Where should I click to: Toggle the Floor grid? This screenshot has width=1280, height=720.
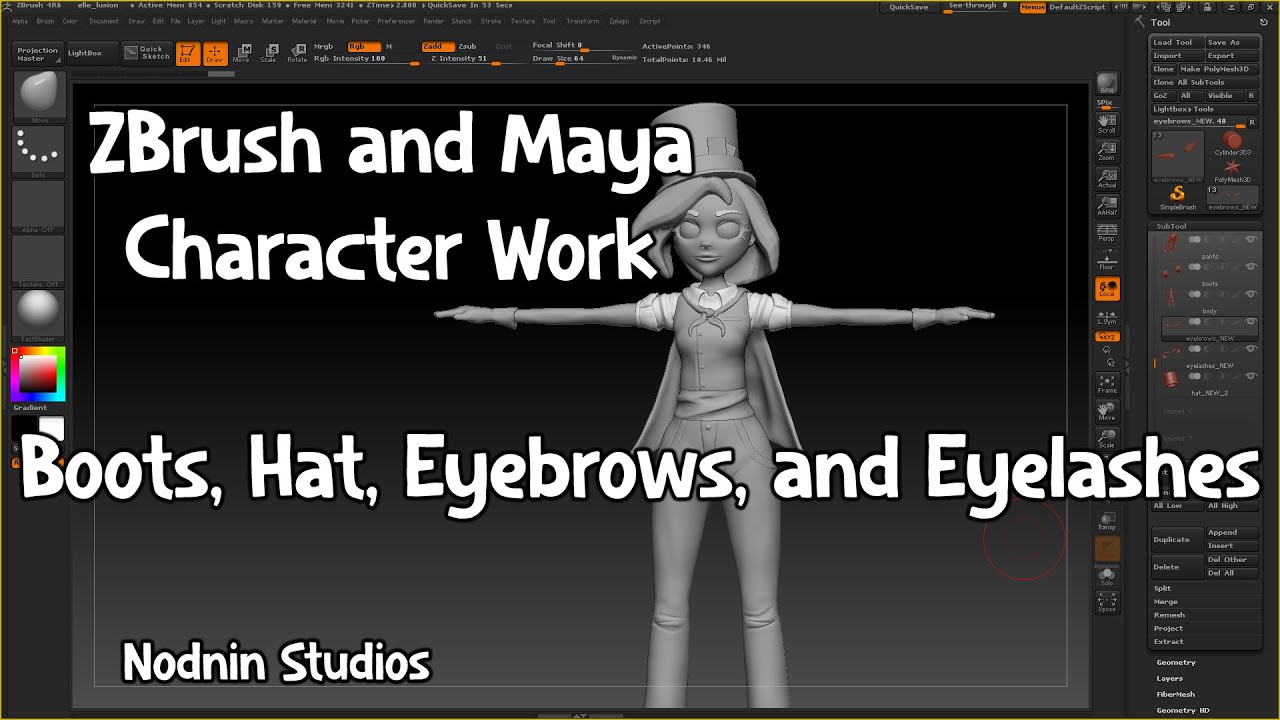click(x=1107, y=260)
